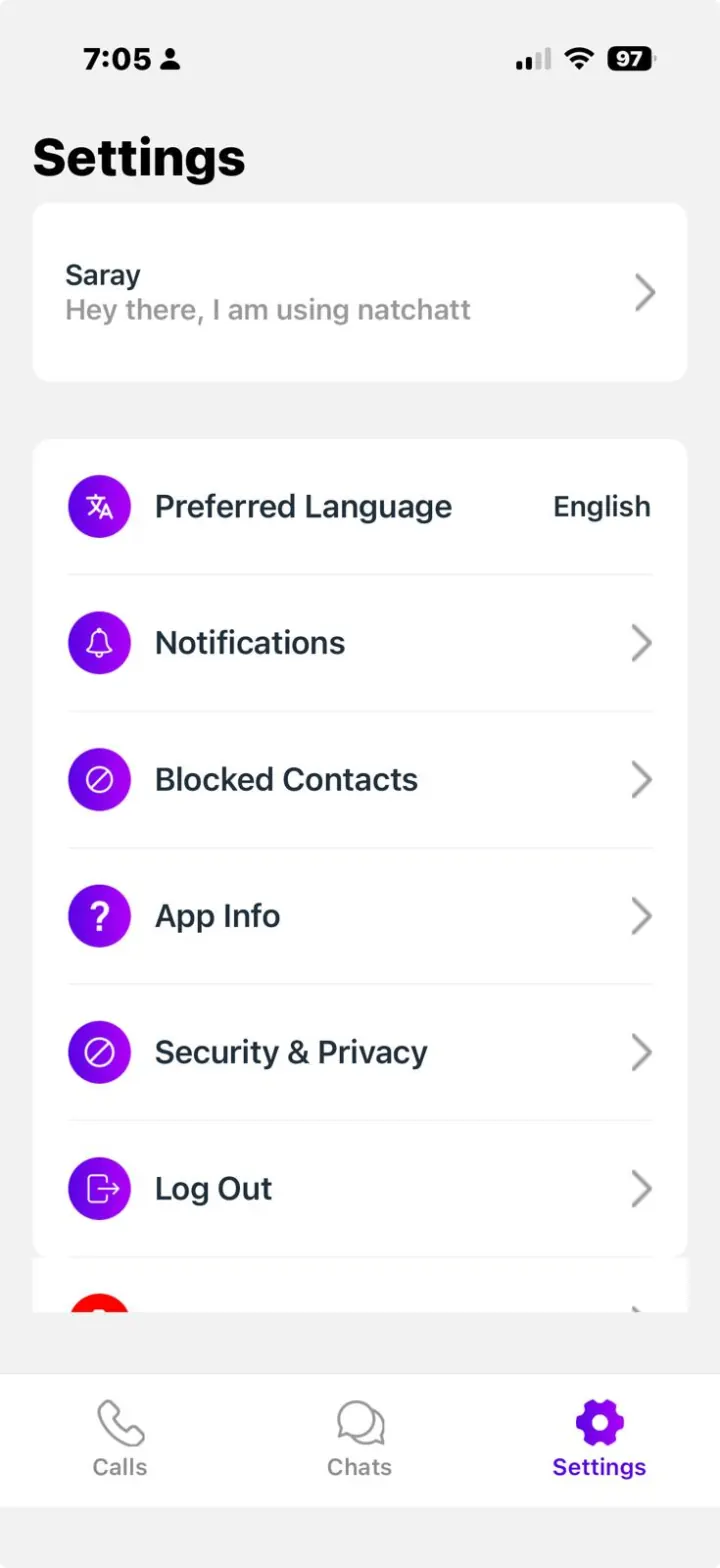Tap the partially visible red icon

(x=99, y=1303)
